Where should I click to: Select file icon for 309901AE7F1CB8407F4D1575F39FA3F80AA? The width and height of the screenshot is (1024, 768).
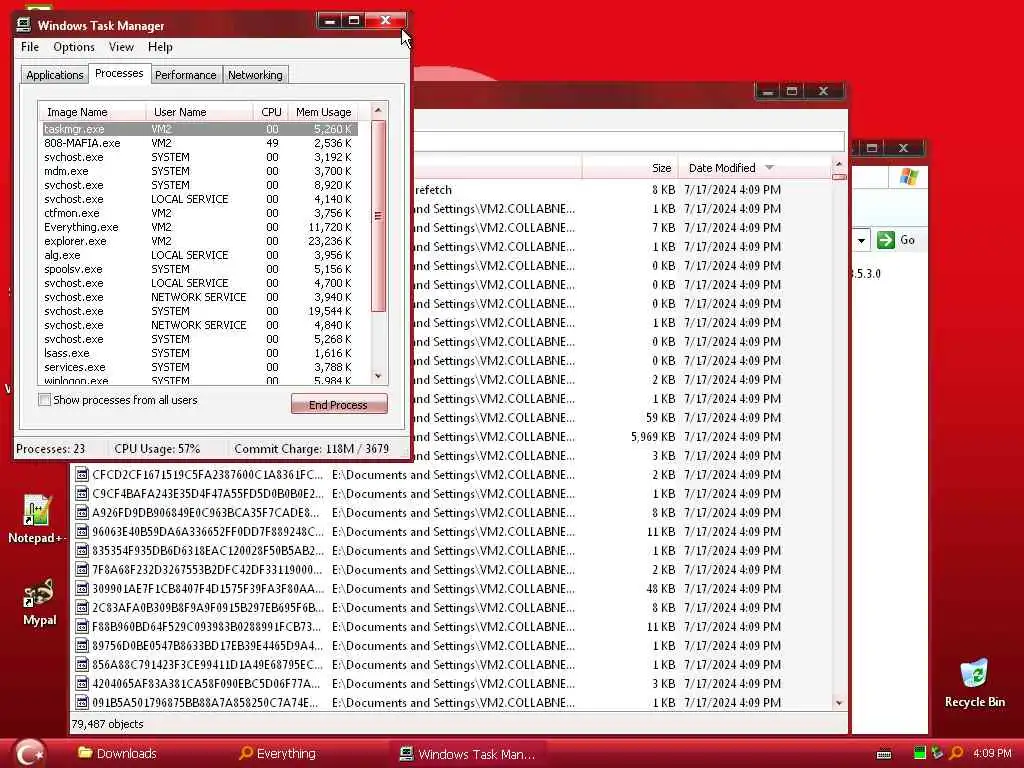click(82, 588)
